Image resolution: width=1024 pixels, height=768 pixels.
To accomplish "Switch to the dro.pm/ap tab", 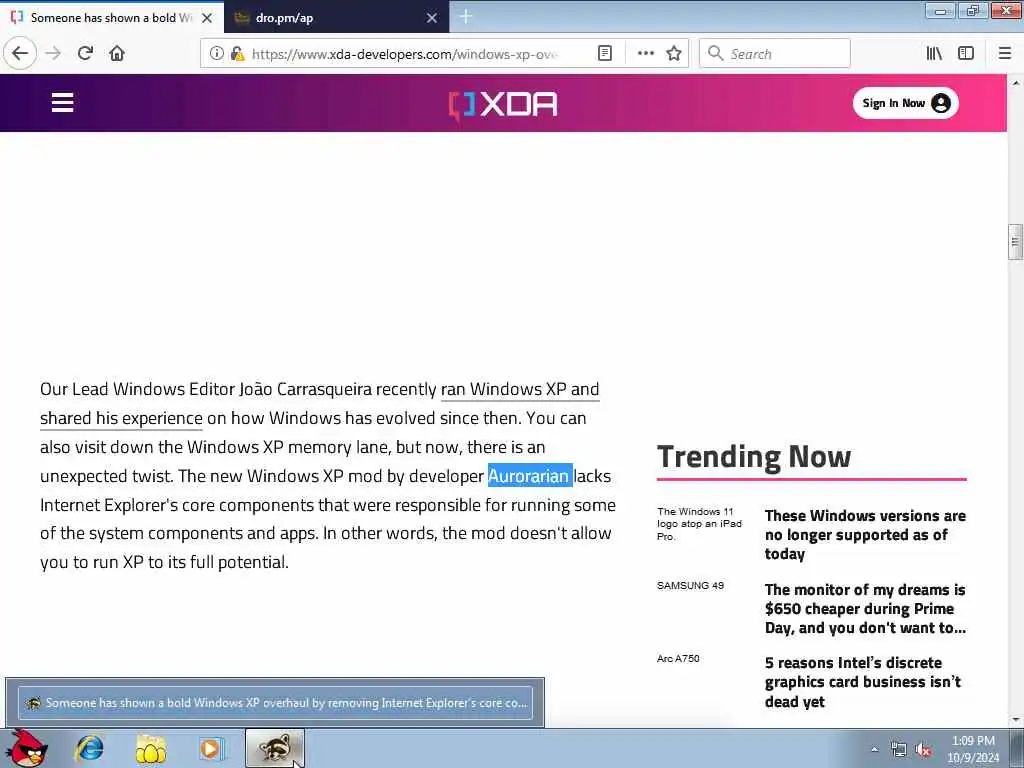I will point(337,18).
